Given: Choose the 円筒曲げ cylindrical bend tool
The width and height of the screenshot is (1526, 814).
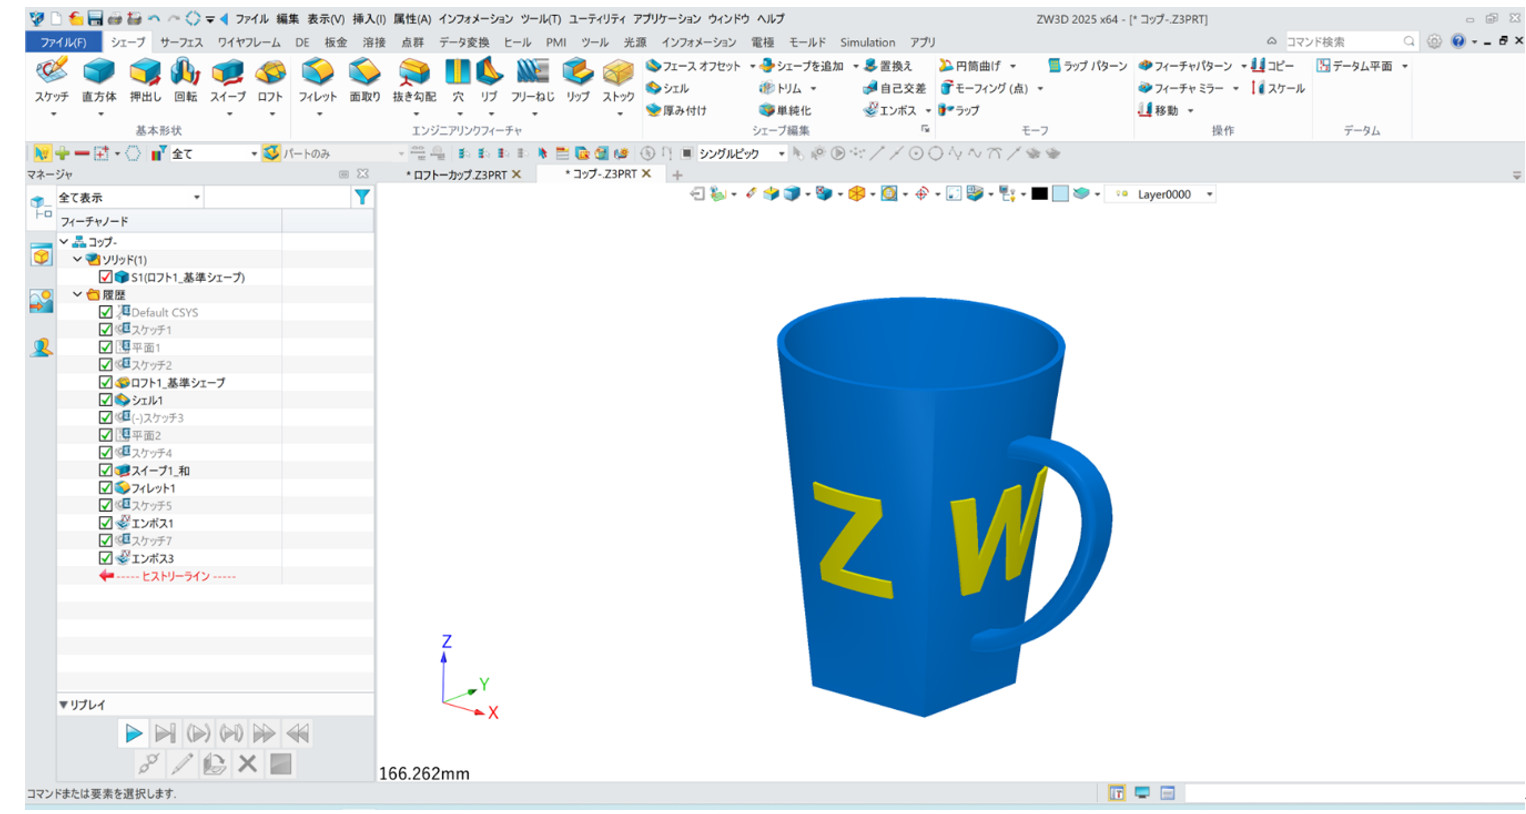Looking at the screenshot, I should coord(970,66).
